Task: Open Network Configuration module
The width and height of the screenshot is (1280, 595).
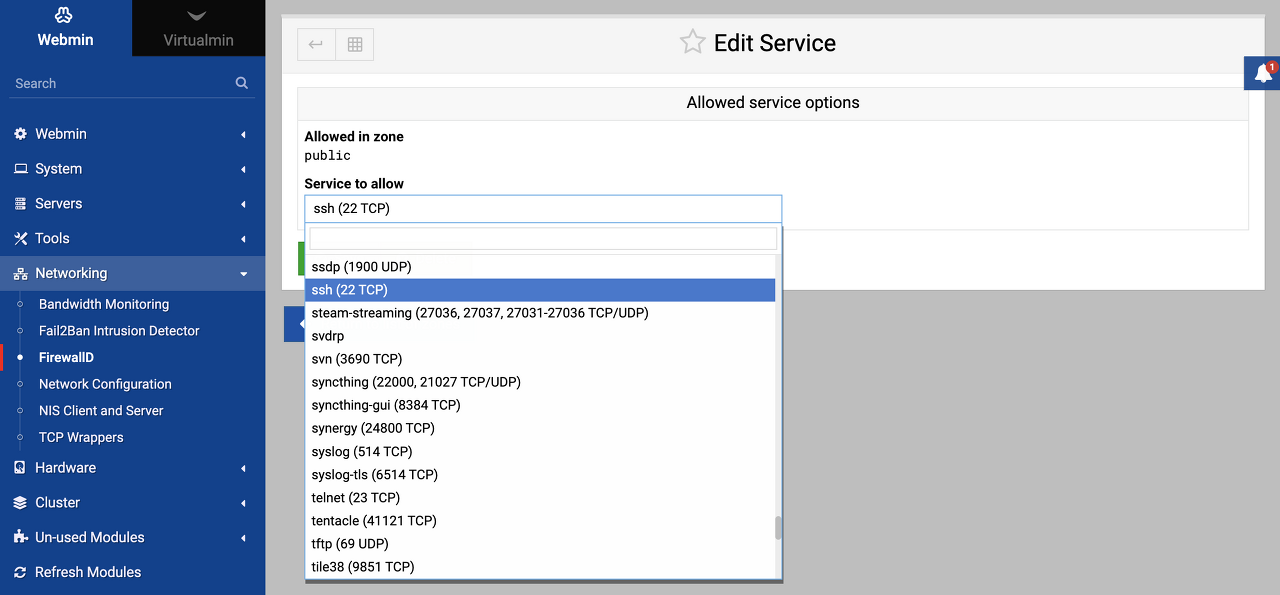Action: click(105, 384)
